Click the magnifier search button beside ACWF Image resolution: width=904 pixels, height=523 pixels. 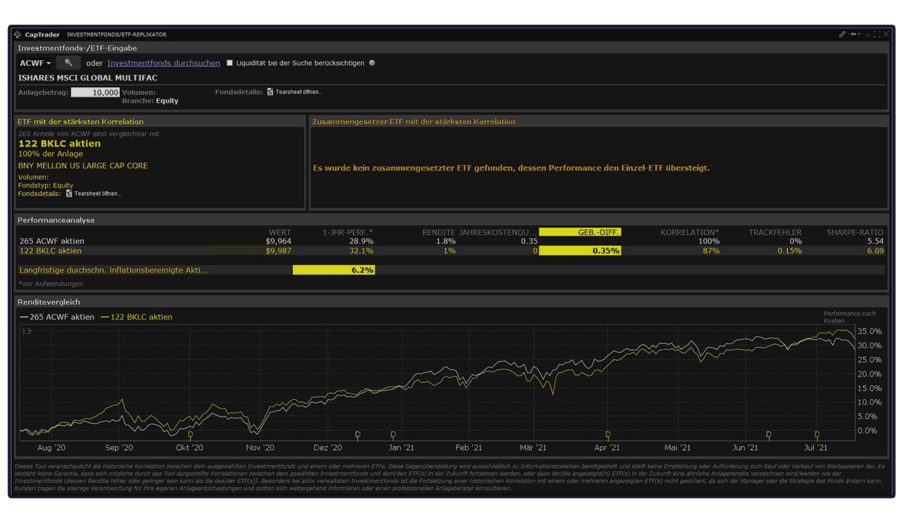click(x=68, y=63)
